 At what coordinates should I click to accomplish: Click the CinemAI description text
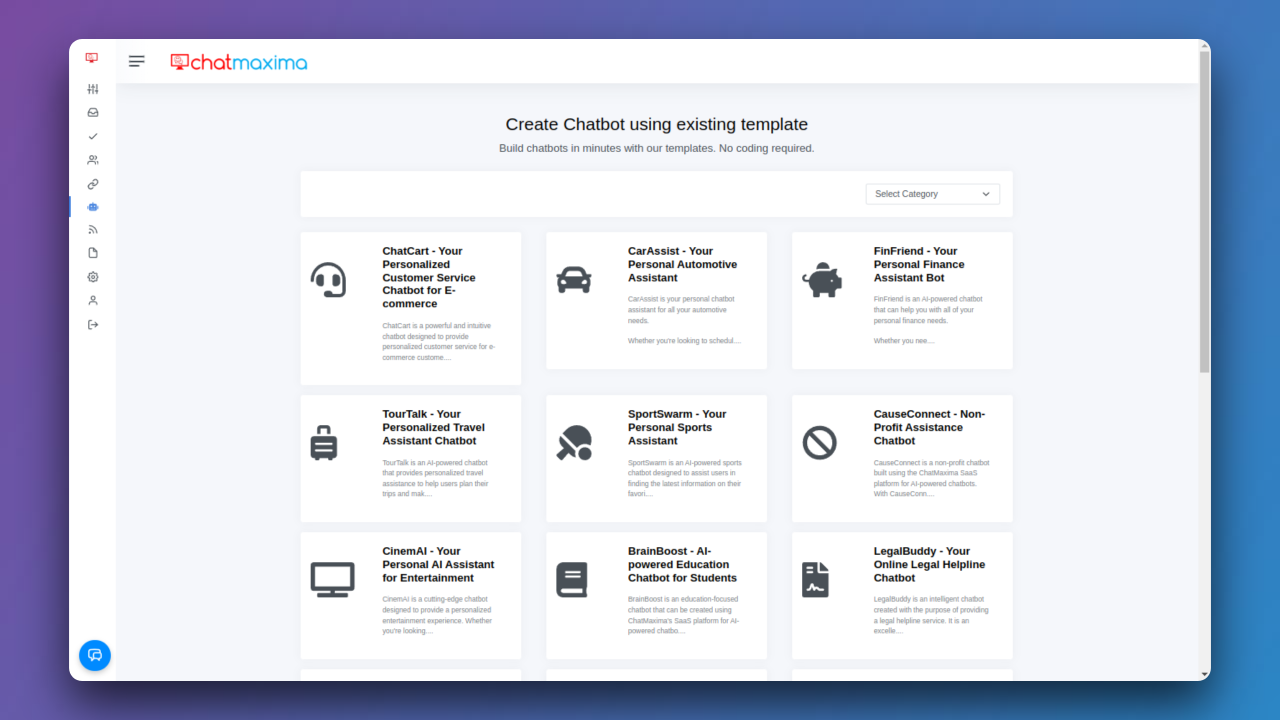[437, 615]
